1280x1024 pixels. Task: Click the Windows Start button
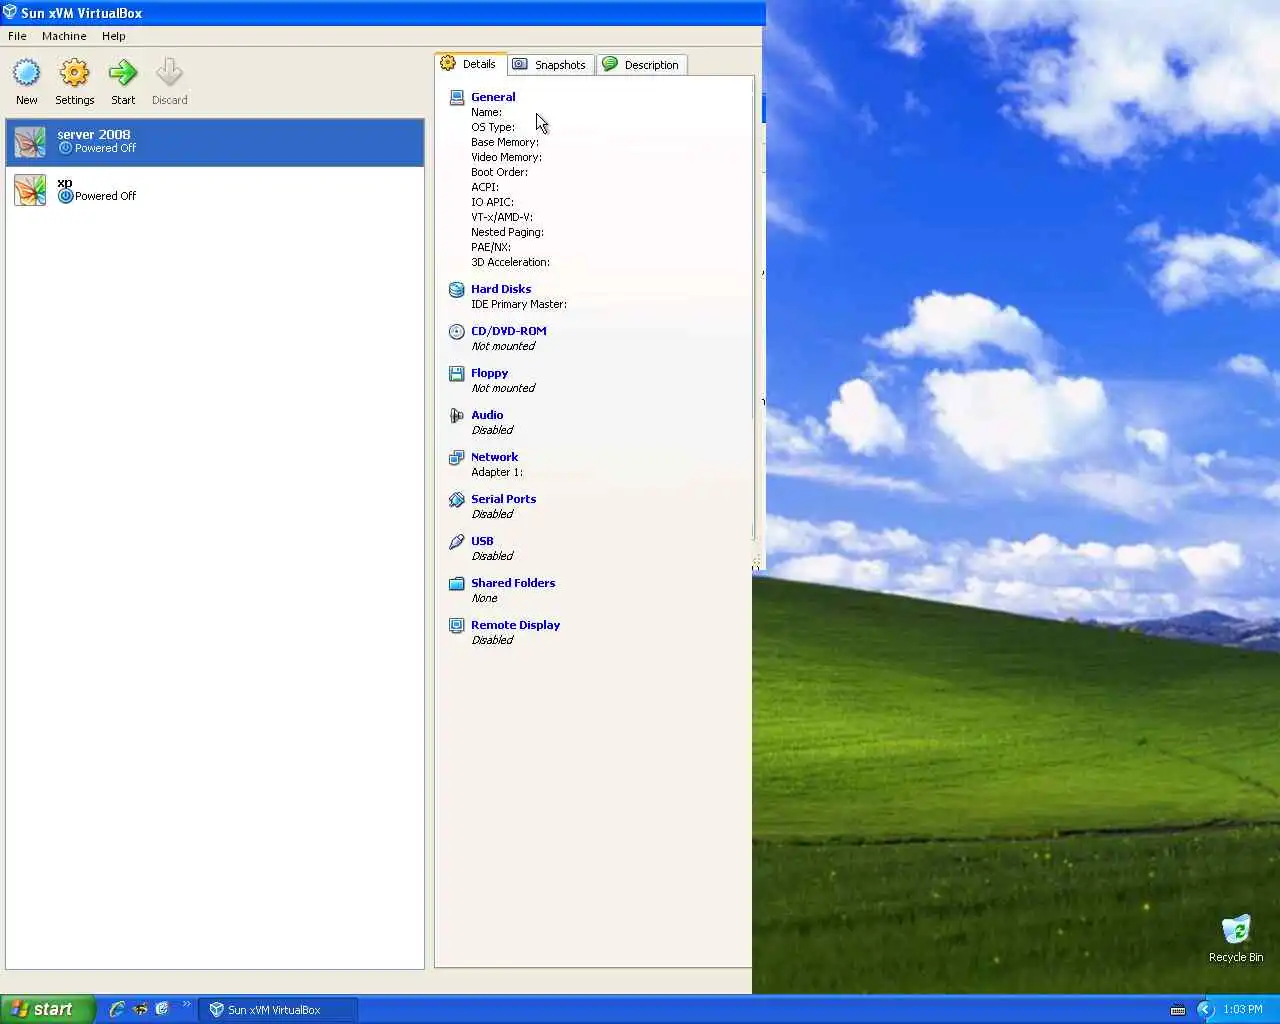(48, 1009)
